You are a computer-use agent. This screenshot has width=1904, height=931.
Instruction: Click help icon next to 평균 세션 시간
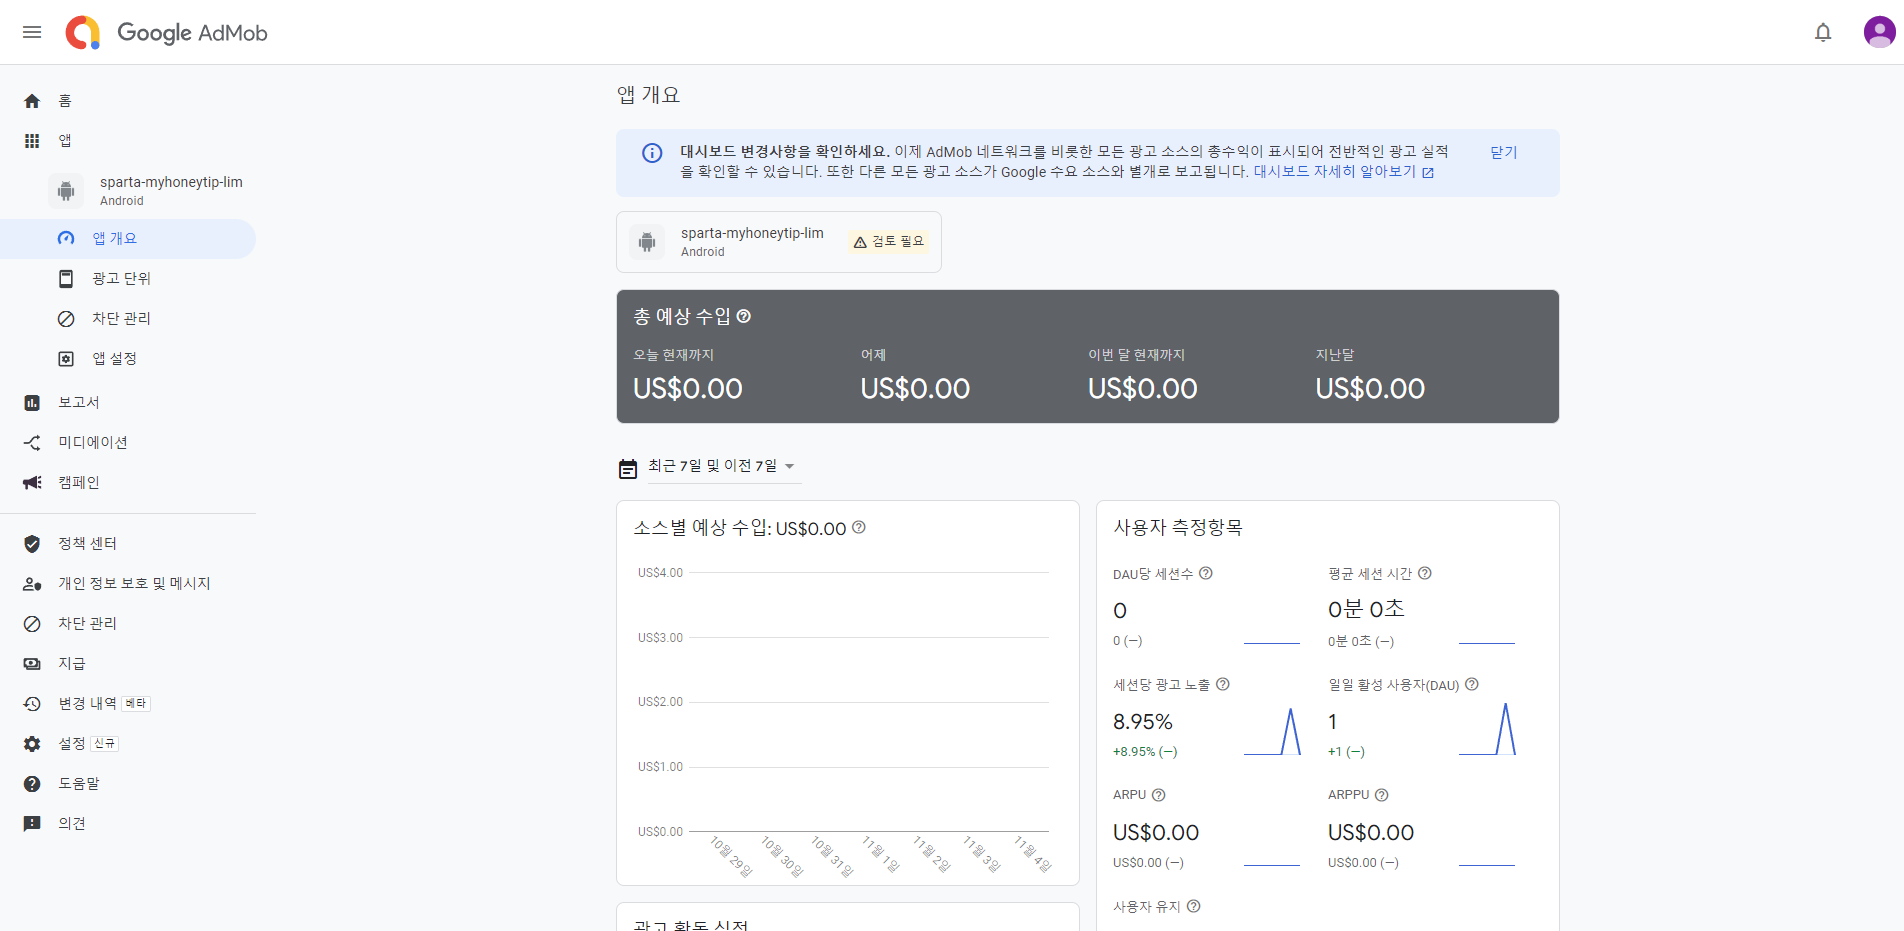[x=1425, y=573]
